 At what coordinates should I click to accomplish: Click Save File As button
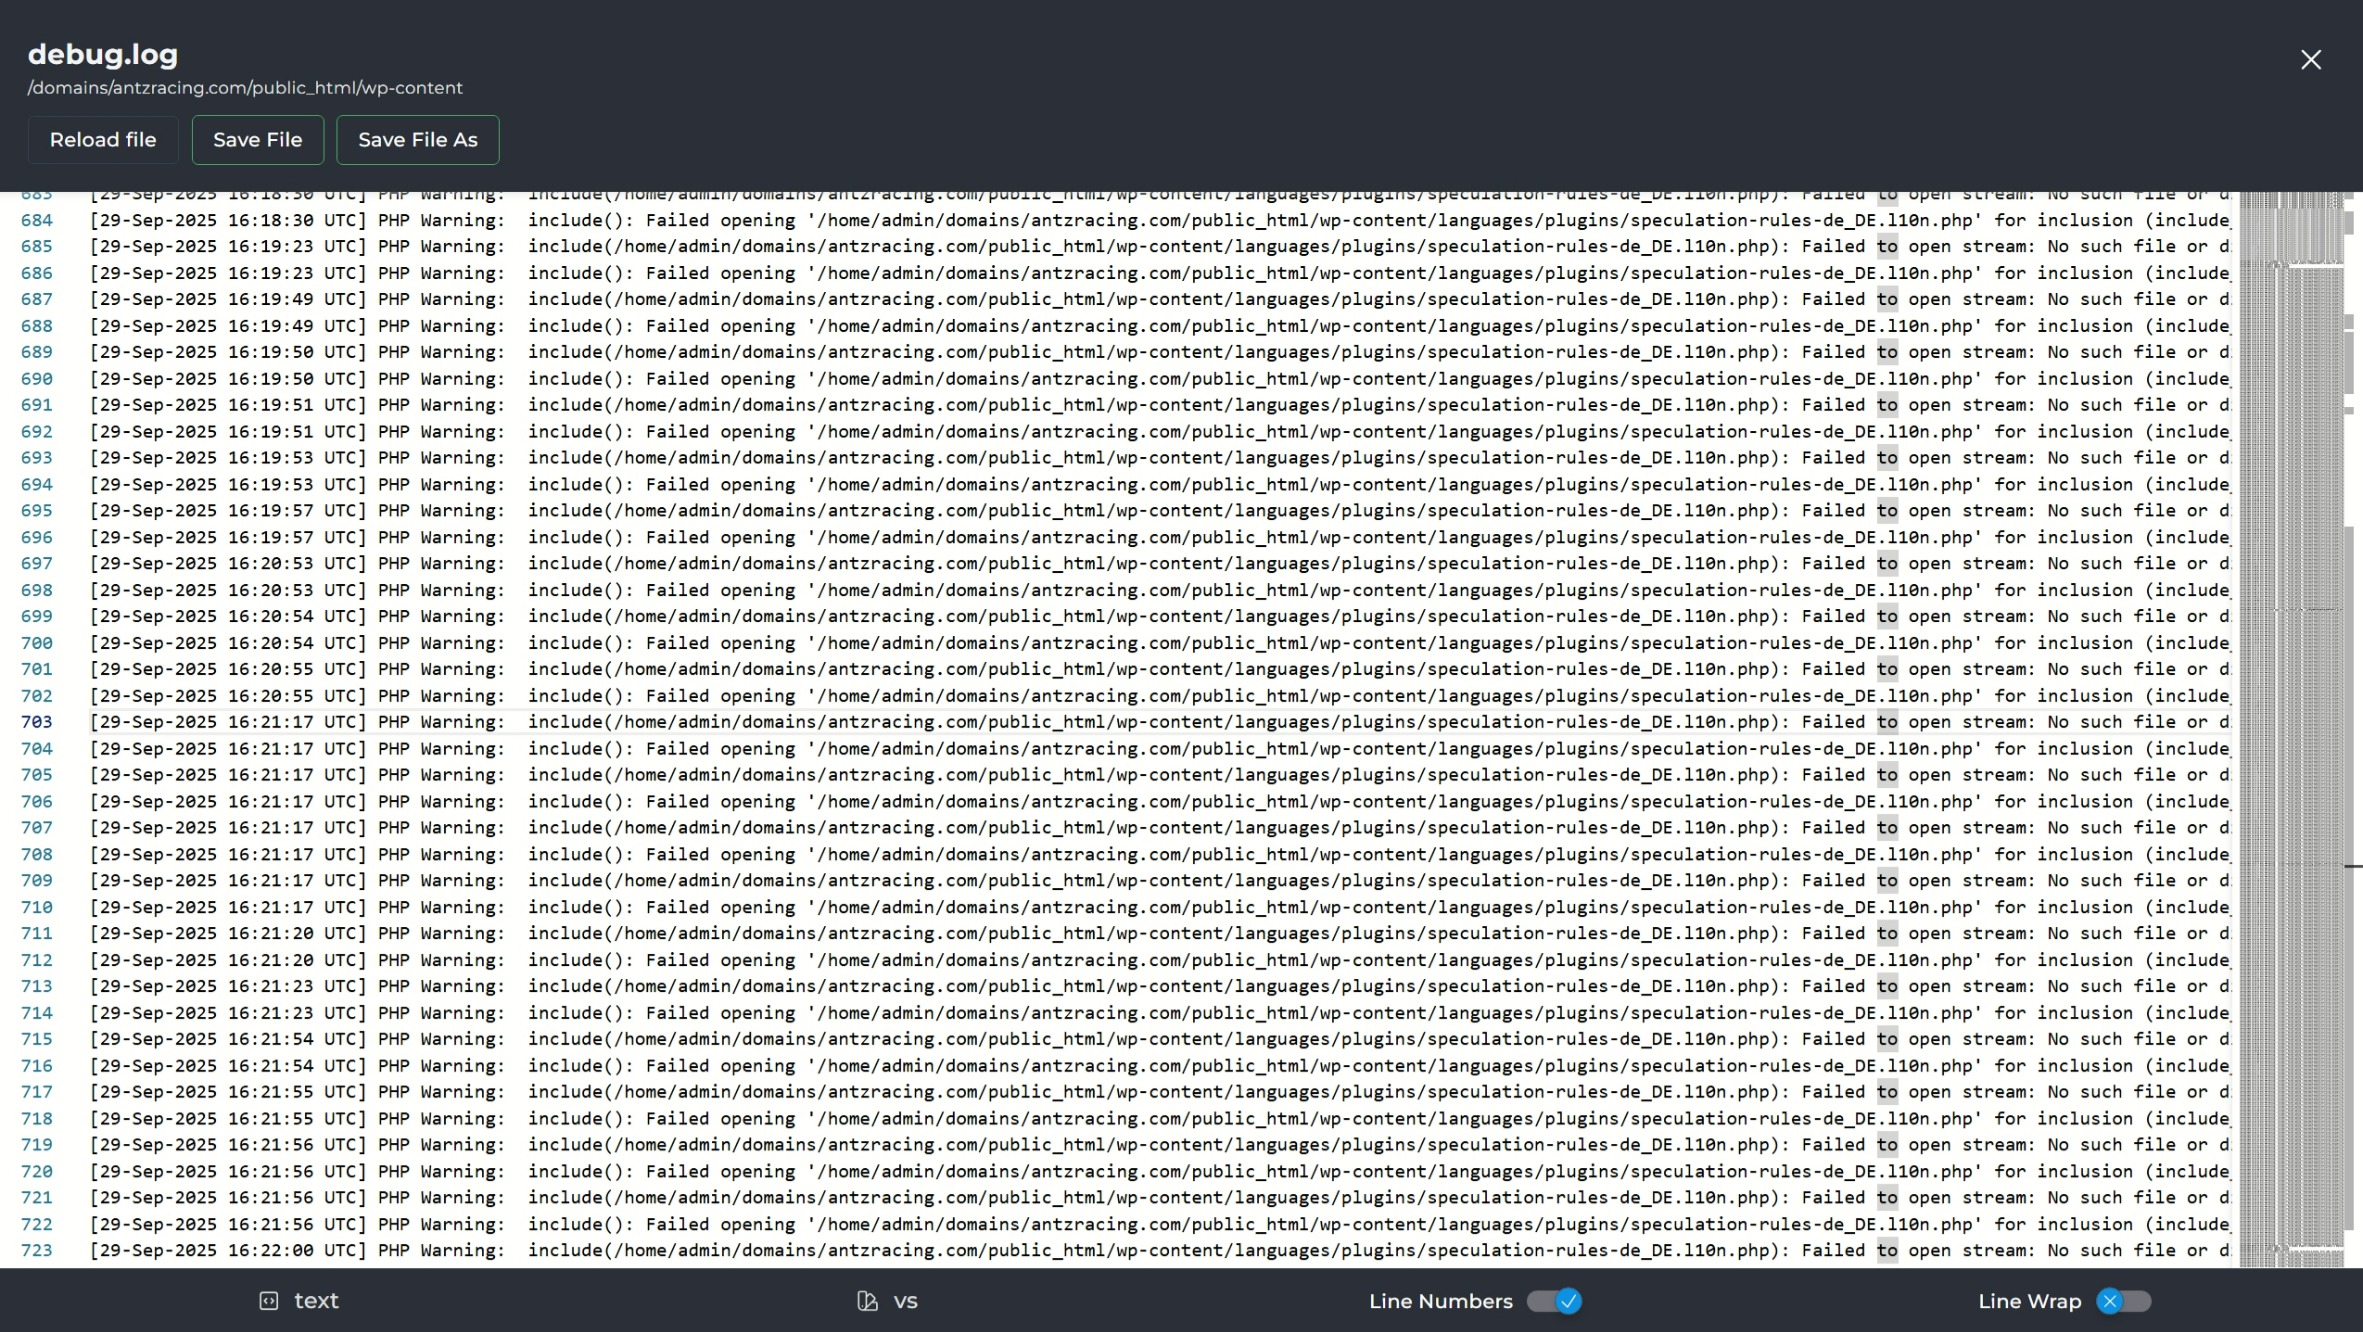[x=418, y=140]
